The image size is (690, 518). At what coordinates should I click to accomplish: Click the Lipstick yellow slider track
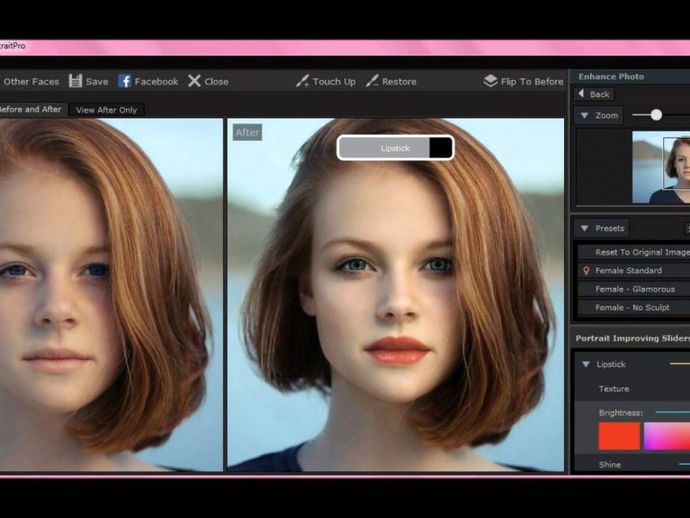coord(679,364)
